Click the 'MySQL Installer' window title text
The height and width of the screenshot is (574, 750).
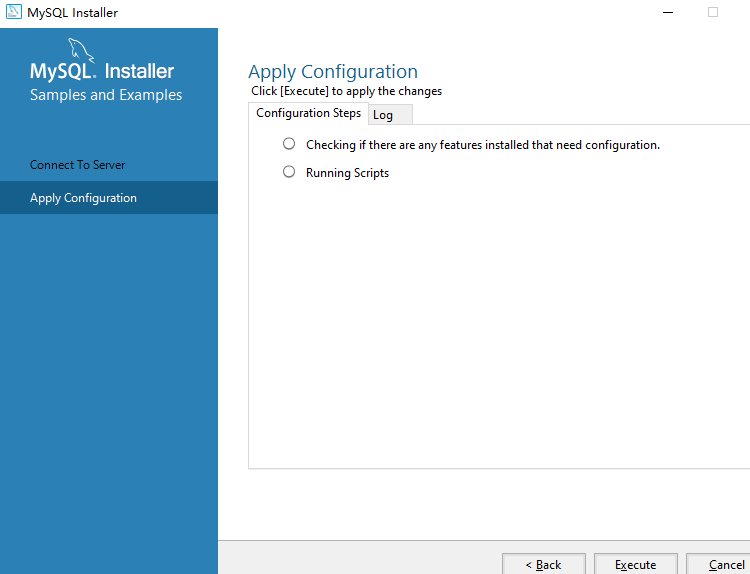click(x=72, y=13)
